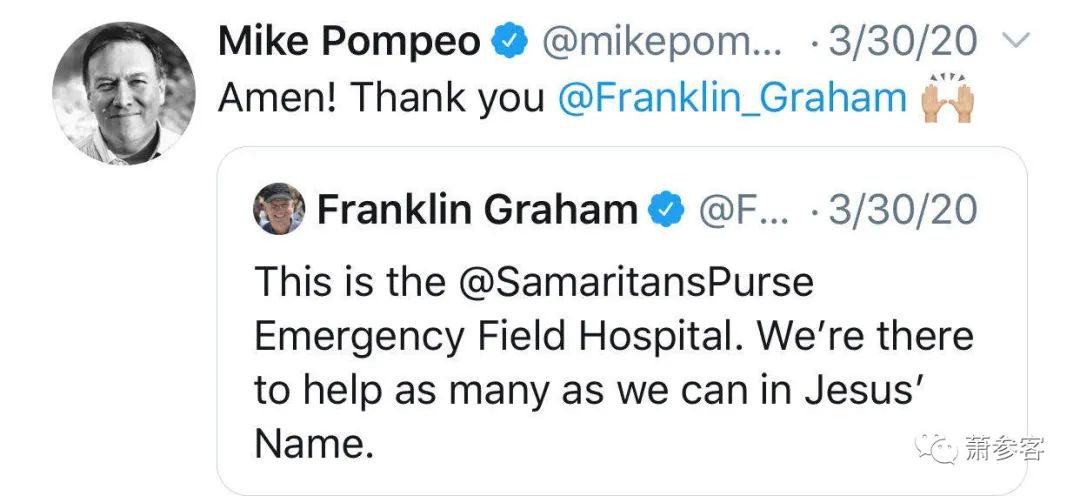1080x496 pixels.
Task: Click verified badge beside Franklin Graham
Action: [x=666, y=209]
